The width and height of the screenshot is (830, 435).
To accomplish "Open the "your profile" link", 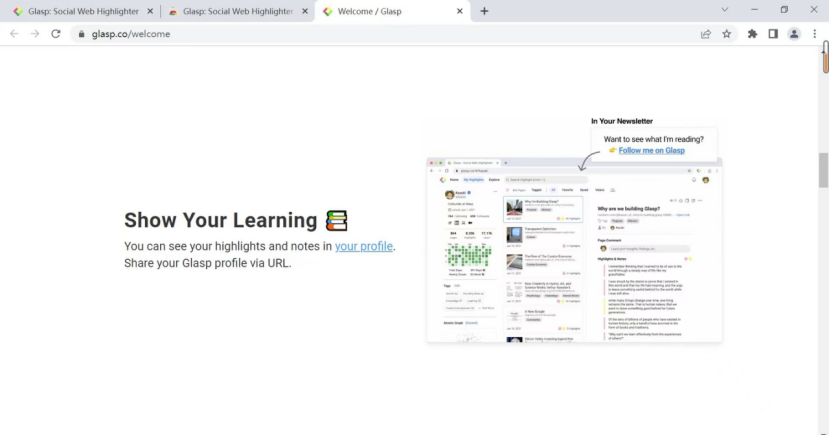I will pyautogui.click(x=364, y=246).
